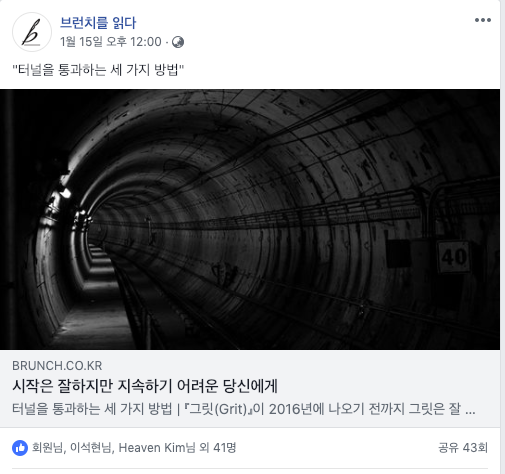The image size is (505, 474).
Task: Open 이석현님 profile from the reactions
Action: 90,448
